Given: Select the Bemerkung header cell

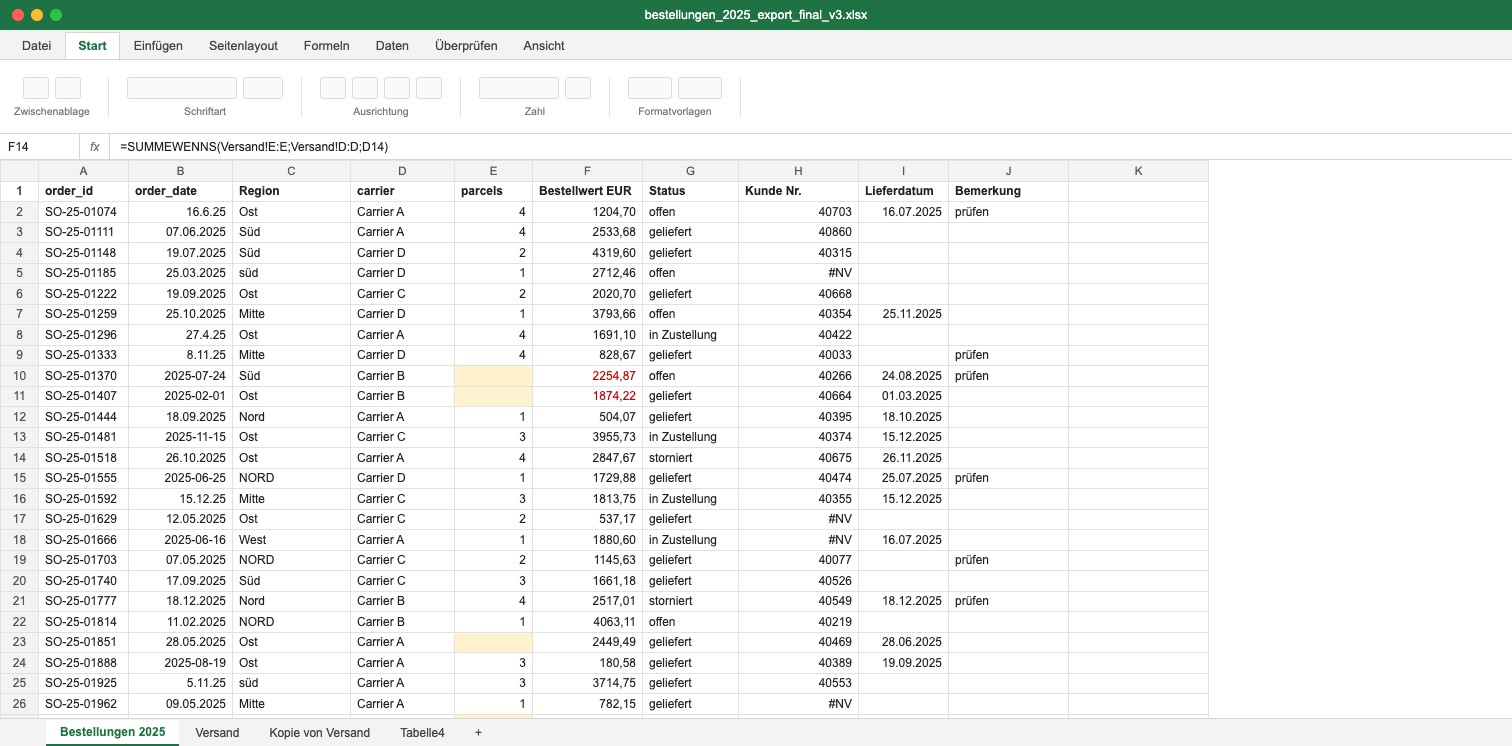Looking at the screenshot, I should pos(1008,191).
